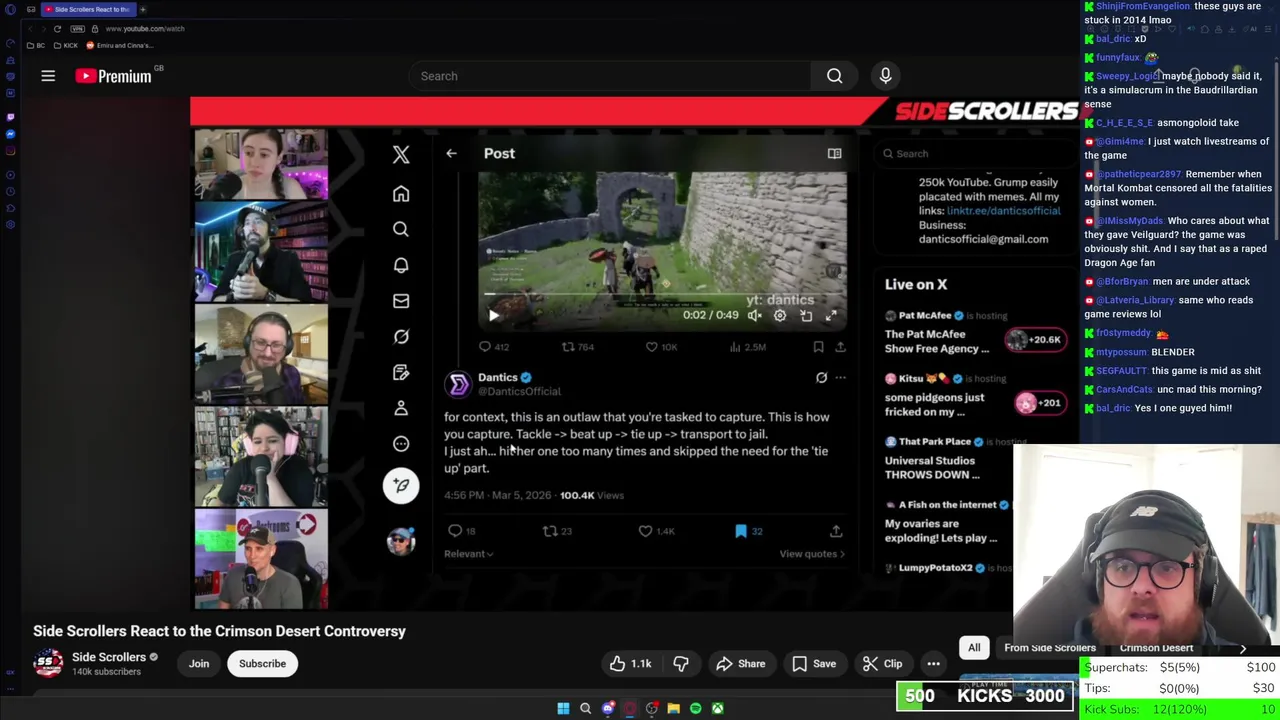Viewport: 1280px width, 720px height.
Task: Start voice search with microphone icon
Action: pyautogui.click(x=885, y=76)
